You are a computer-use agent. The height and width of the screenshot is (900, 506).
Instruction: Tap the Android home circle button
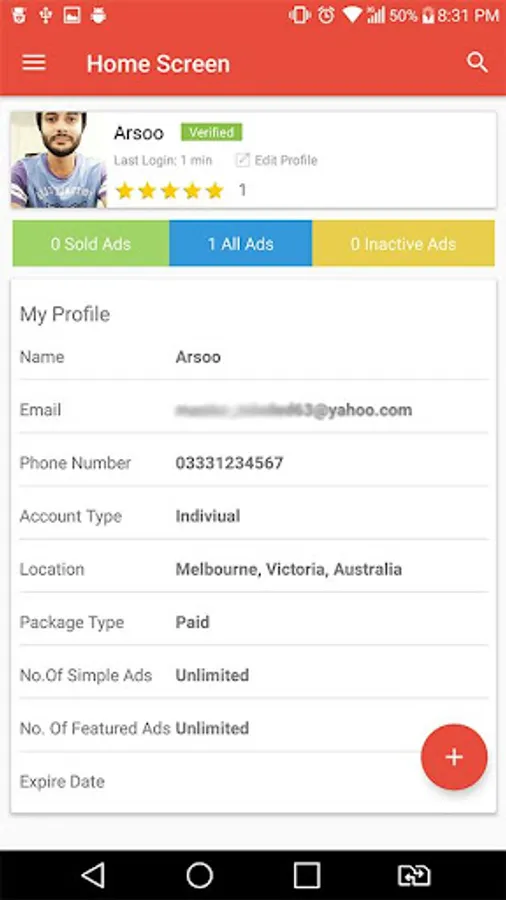click(x=200, y=875)
